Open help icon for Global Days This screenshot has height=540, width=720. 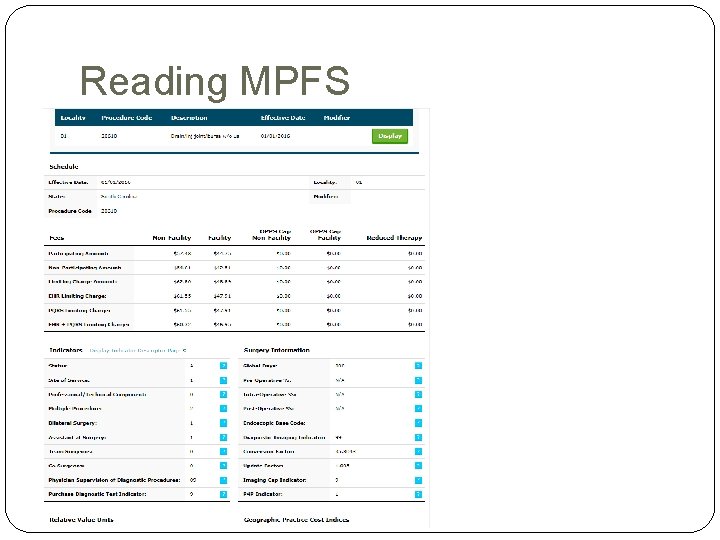[x=418, y=366]
